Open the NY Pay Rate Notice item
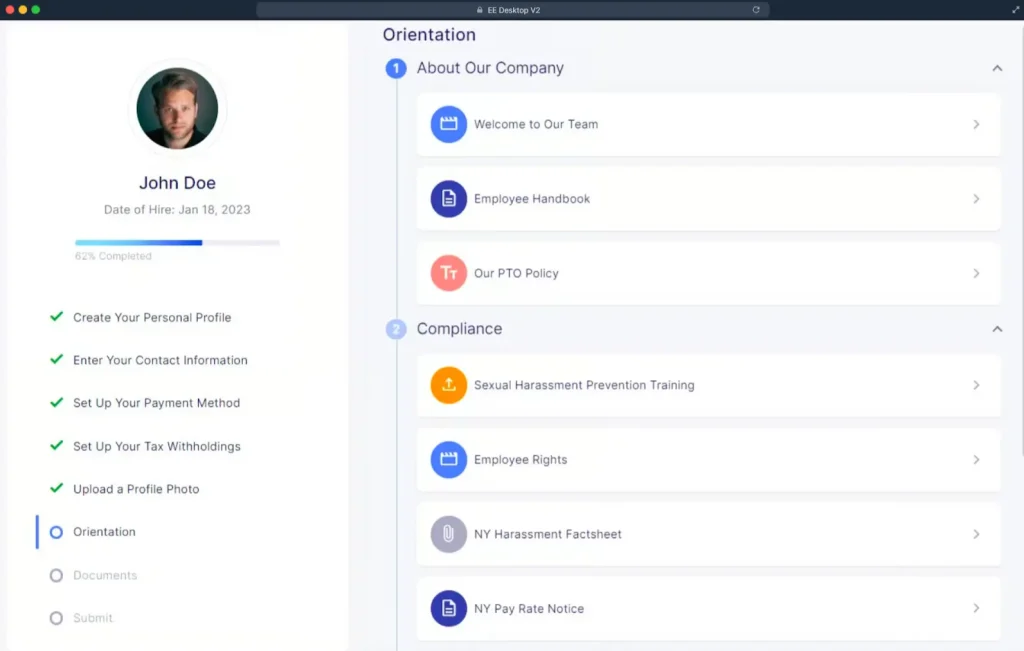Viewport: 1024px width, 651px height. pyautogui.click(x=709, y=609)
